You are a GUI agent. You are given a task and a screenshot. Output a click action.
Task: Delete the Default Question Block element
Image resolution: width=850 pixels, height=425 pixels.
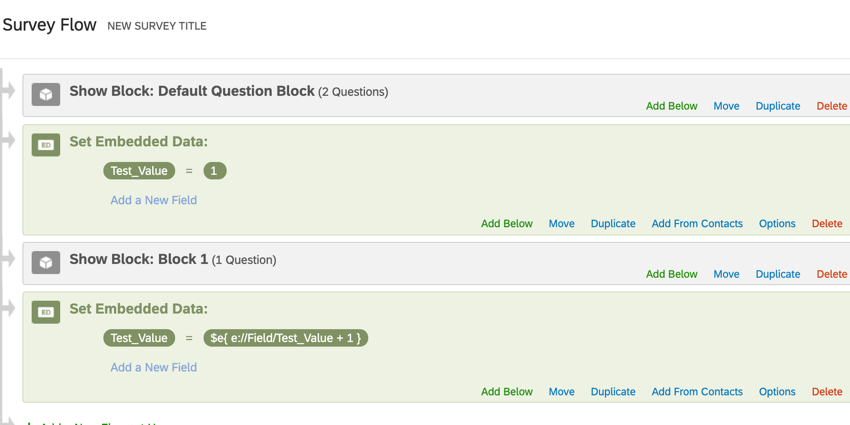(x=831, y=106)
